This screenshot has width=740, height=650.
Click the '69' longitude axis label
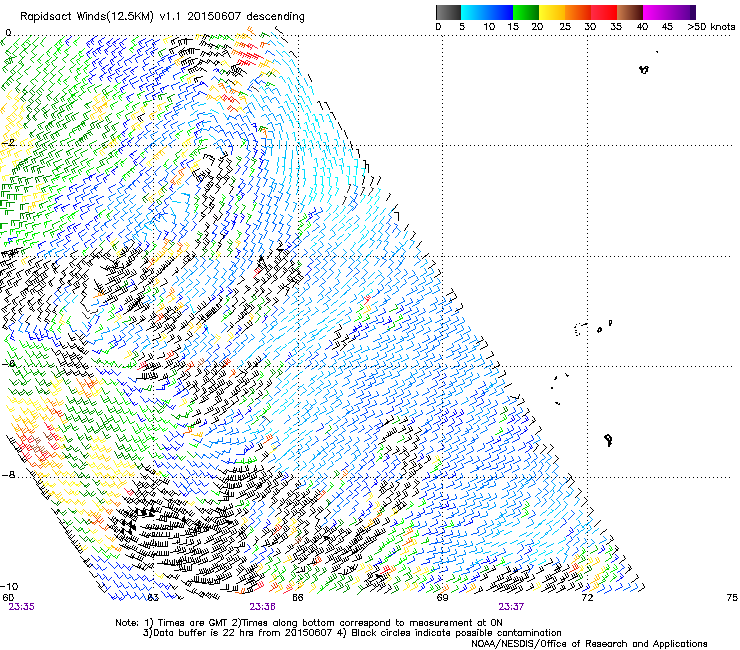442,598
